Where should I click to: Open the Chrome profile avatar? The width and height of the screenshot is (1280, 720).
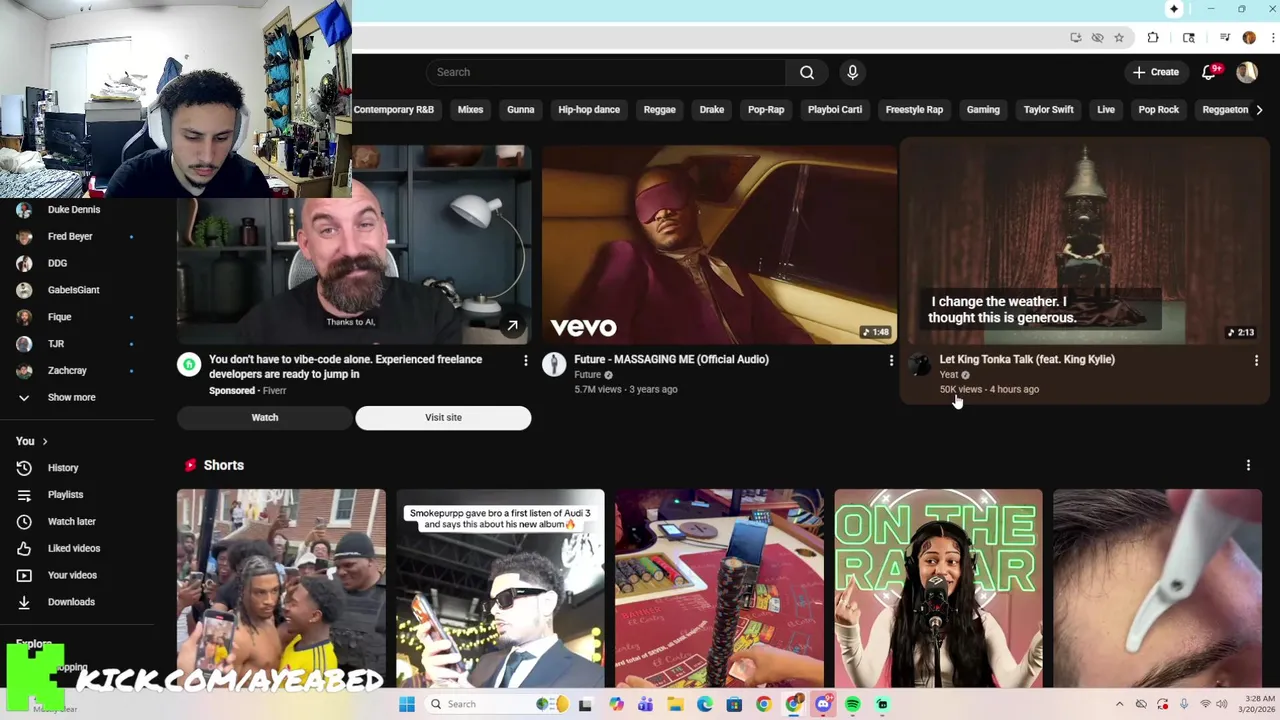click(x=1249, y=38)
